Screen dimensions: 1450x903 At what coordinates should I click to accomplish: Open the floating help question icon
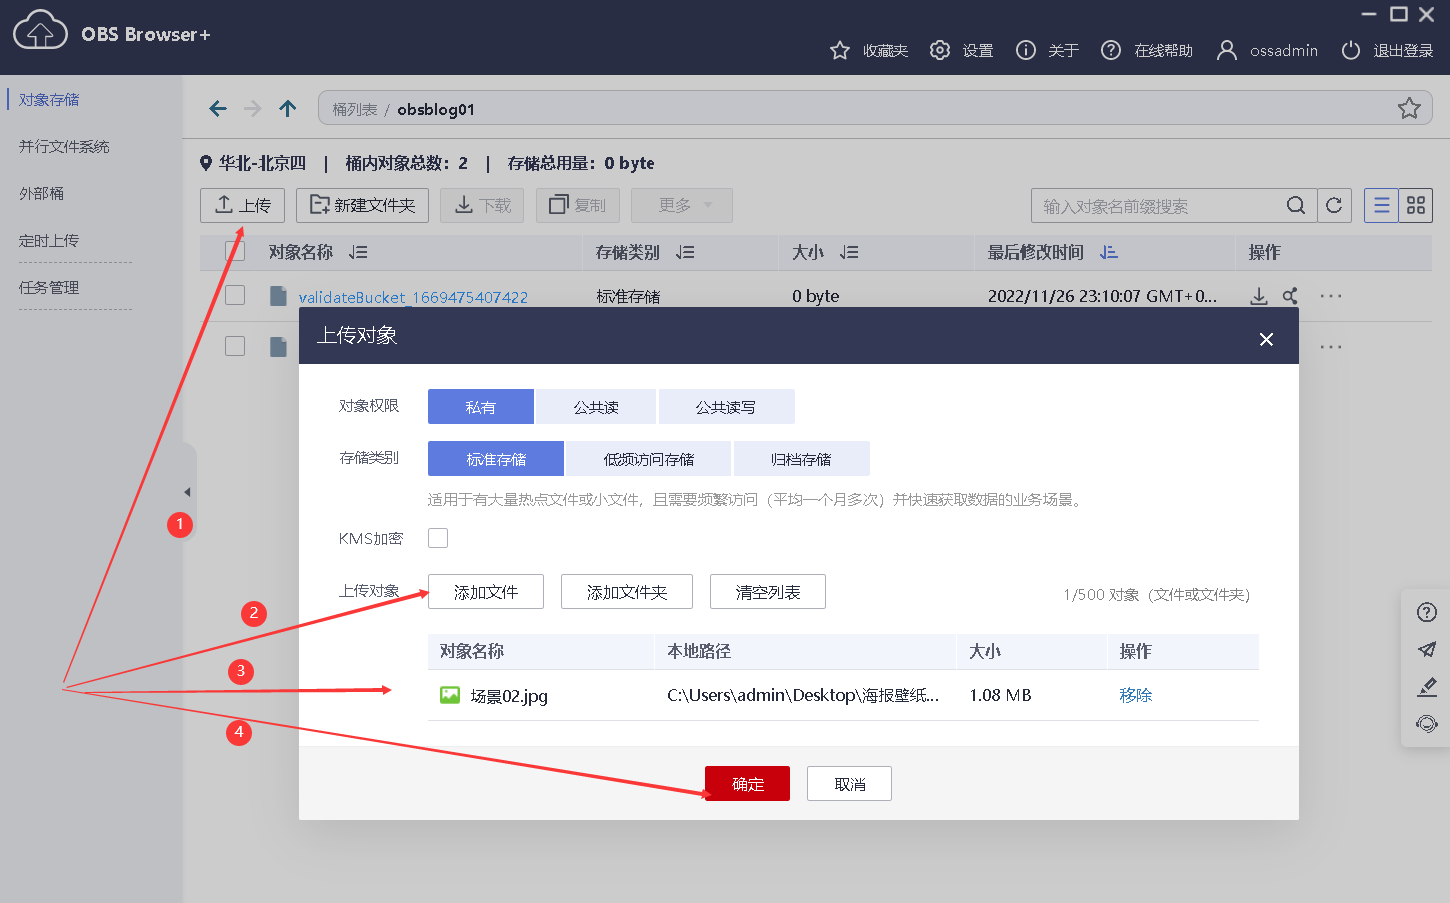(1427, 613)
